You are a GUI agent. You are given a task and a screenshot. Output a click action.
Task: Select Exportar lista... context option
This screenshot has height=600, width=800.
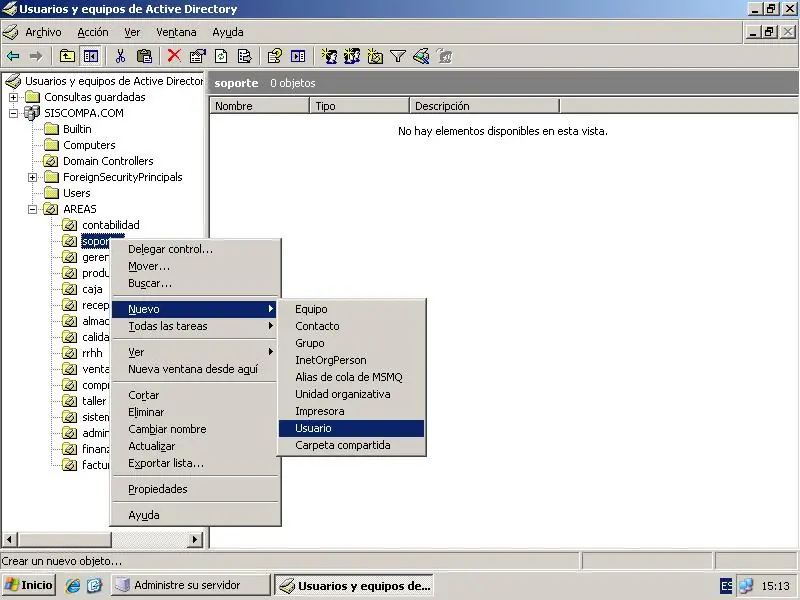(x=195, y=463)
